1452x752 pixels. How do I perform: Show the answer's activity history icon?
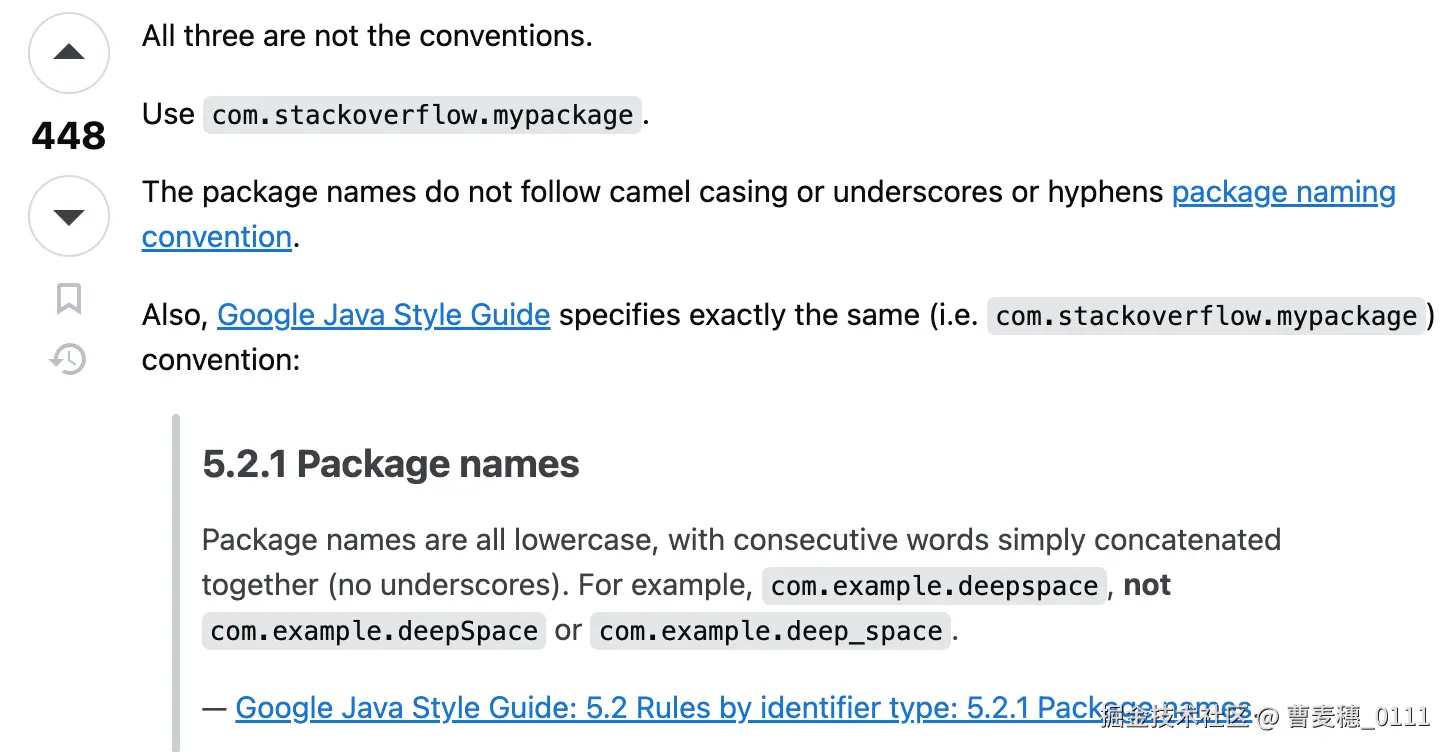point(68,359)
